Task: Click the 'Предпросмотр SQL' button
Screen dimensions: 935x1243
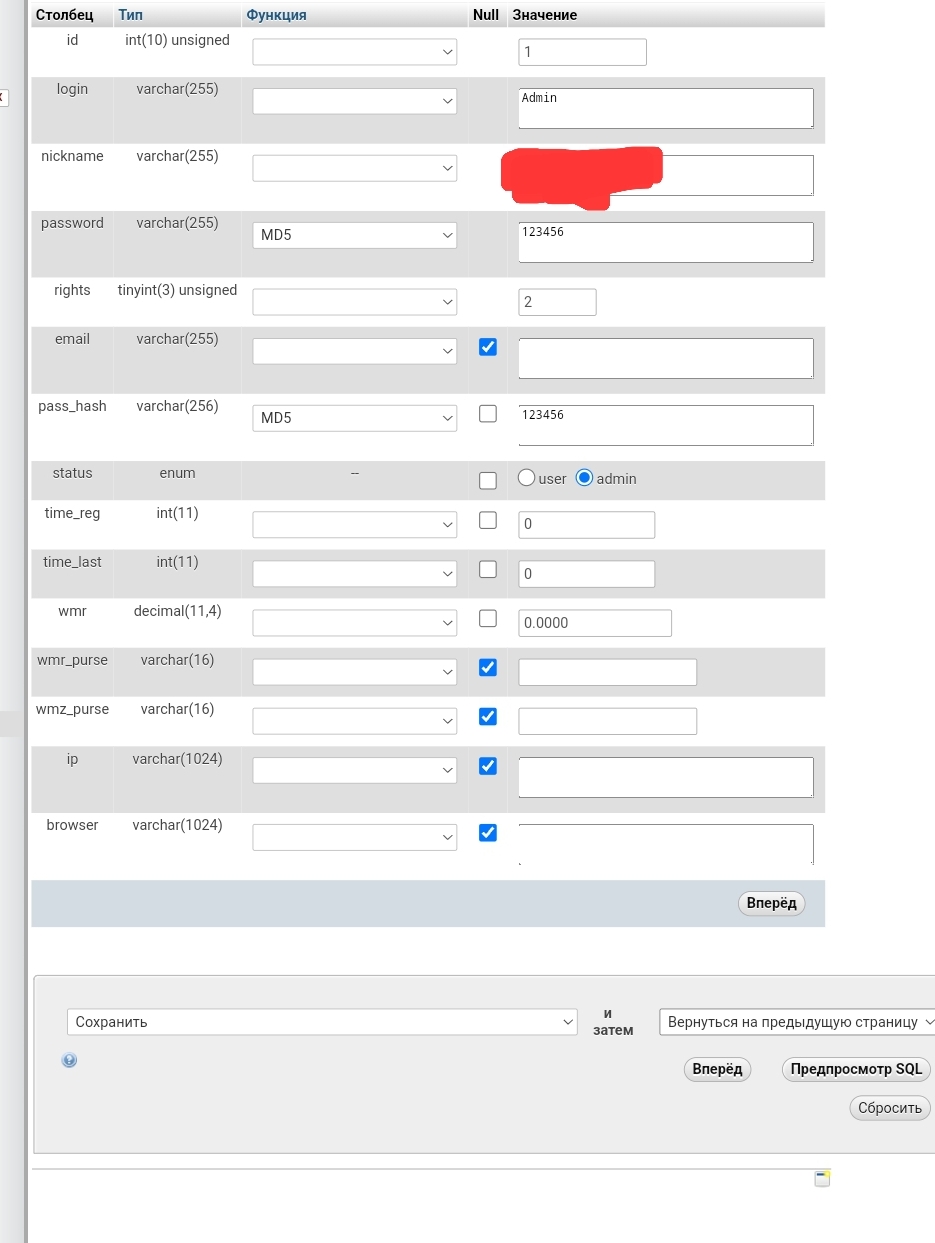Action: click(x=855, y=1069)
